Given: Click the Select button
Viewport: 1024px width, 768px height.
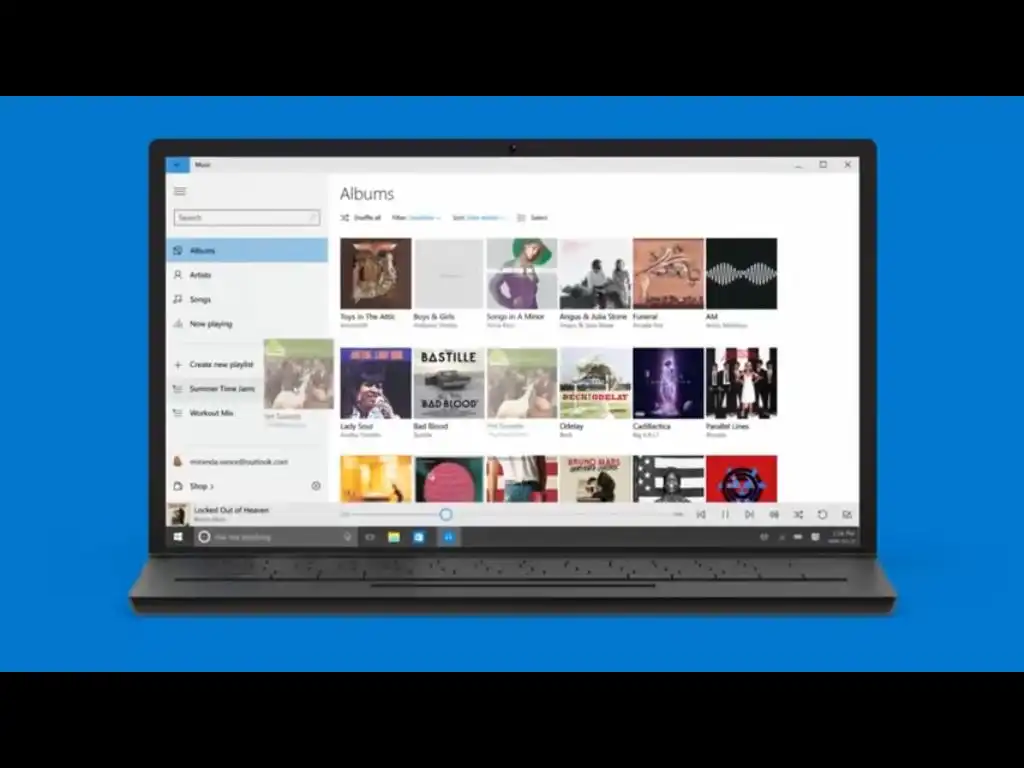Looking at the screenshot, I should tap(532, 217).
